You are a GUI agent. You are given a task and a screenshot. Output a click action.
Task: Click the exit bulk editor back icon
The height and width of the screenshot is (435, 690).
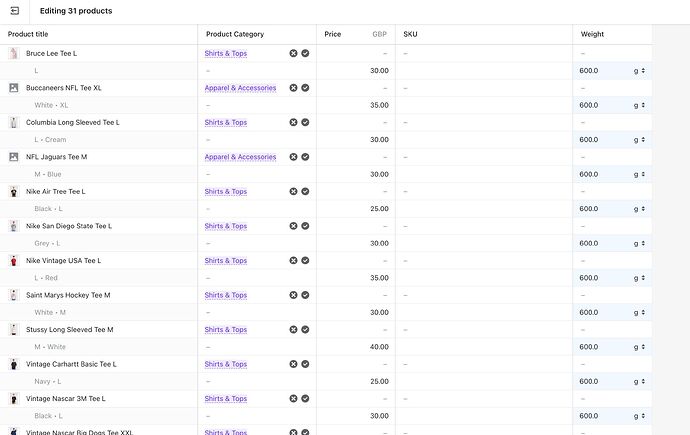pyautogui.click(x=15, y=11)
